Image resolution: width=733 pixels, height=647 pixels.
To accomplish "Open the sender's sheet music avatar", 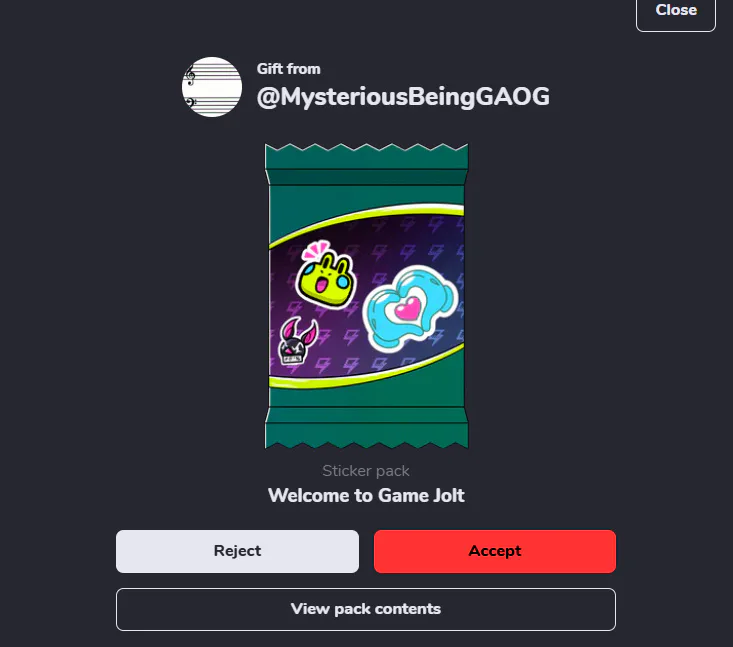I will 212,87.
